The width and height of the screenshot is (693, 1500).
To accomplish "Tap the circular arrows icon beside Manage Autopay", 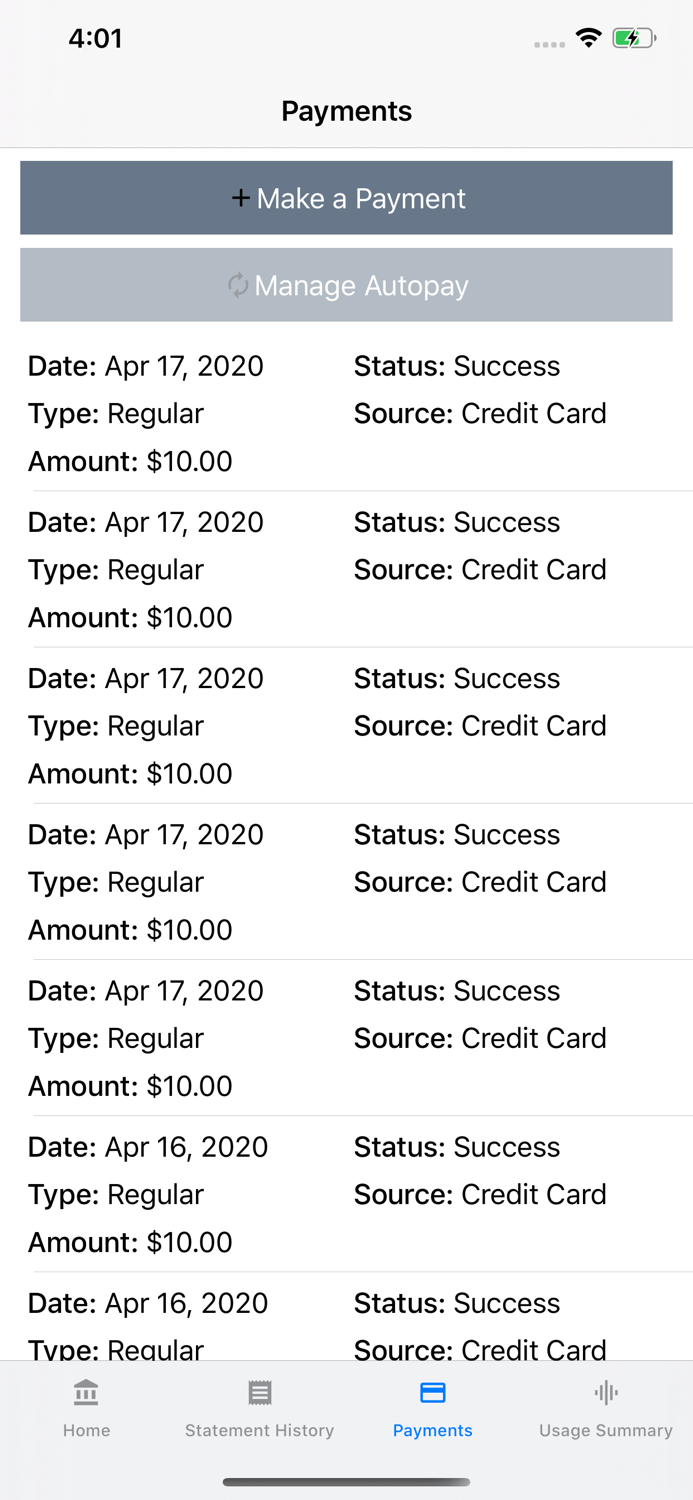I will coord(238,286).
